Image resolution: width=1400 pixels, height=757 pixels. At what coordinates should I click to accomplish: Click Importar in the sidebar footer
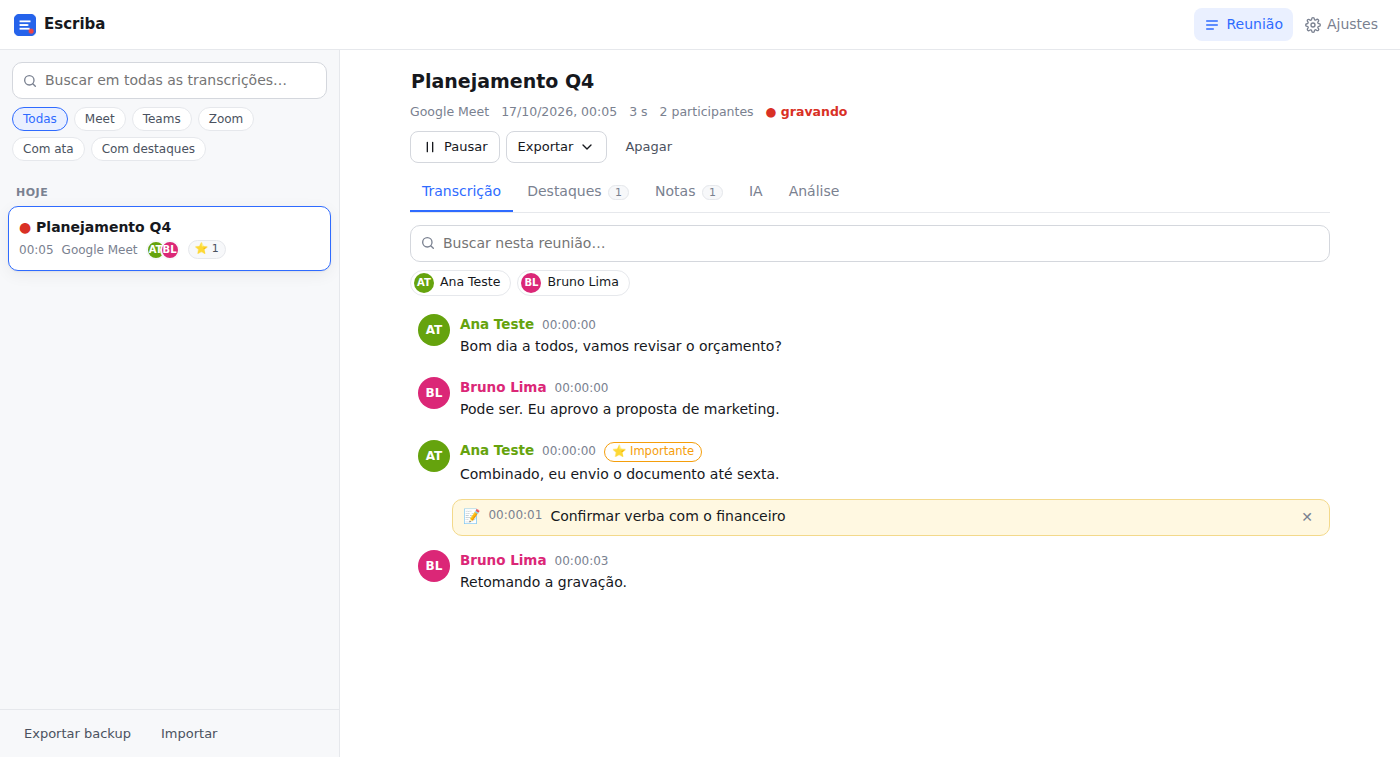[x=189, y=734]
